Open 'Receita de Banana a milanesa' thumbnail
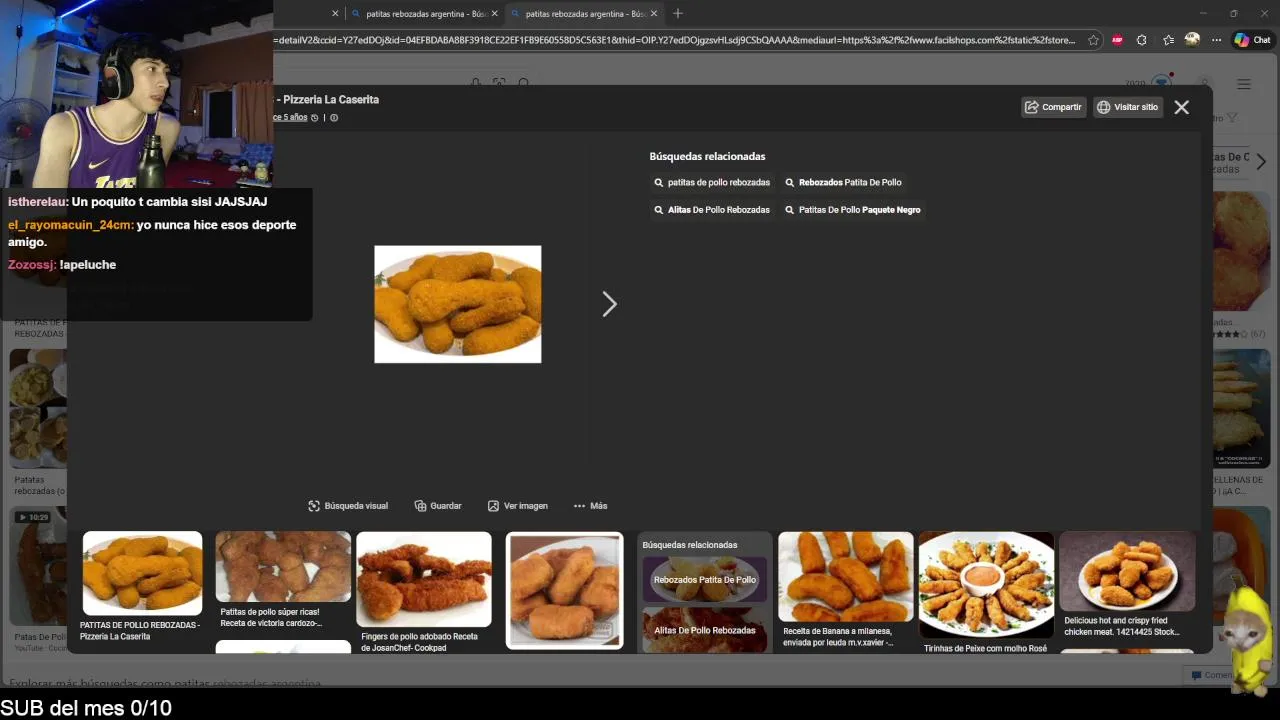The image size is (1280, 720). 846,576
